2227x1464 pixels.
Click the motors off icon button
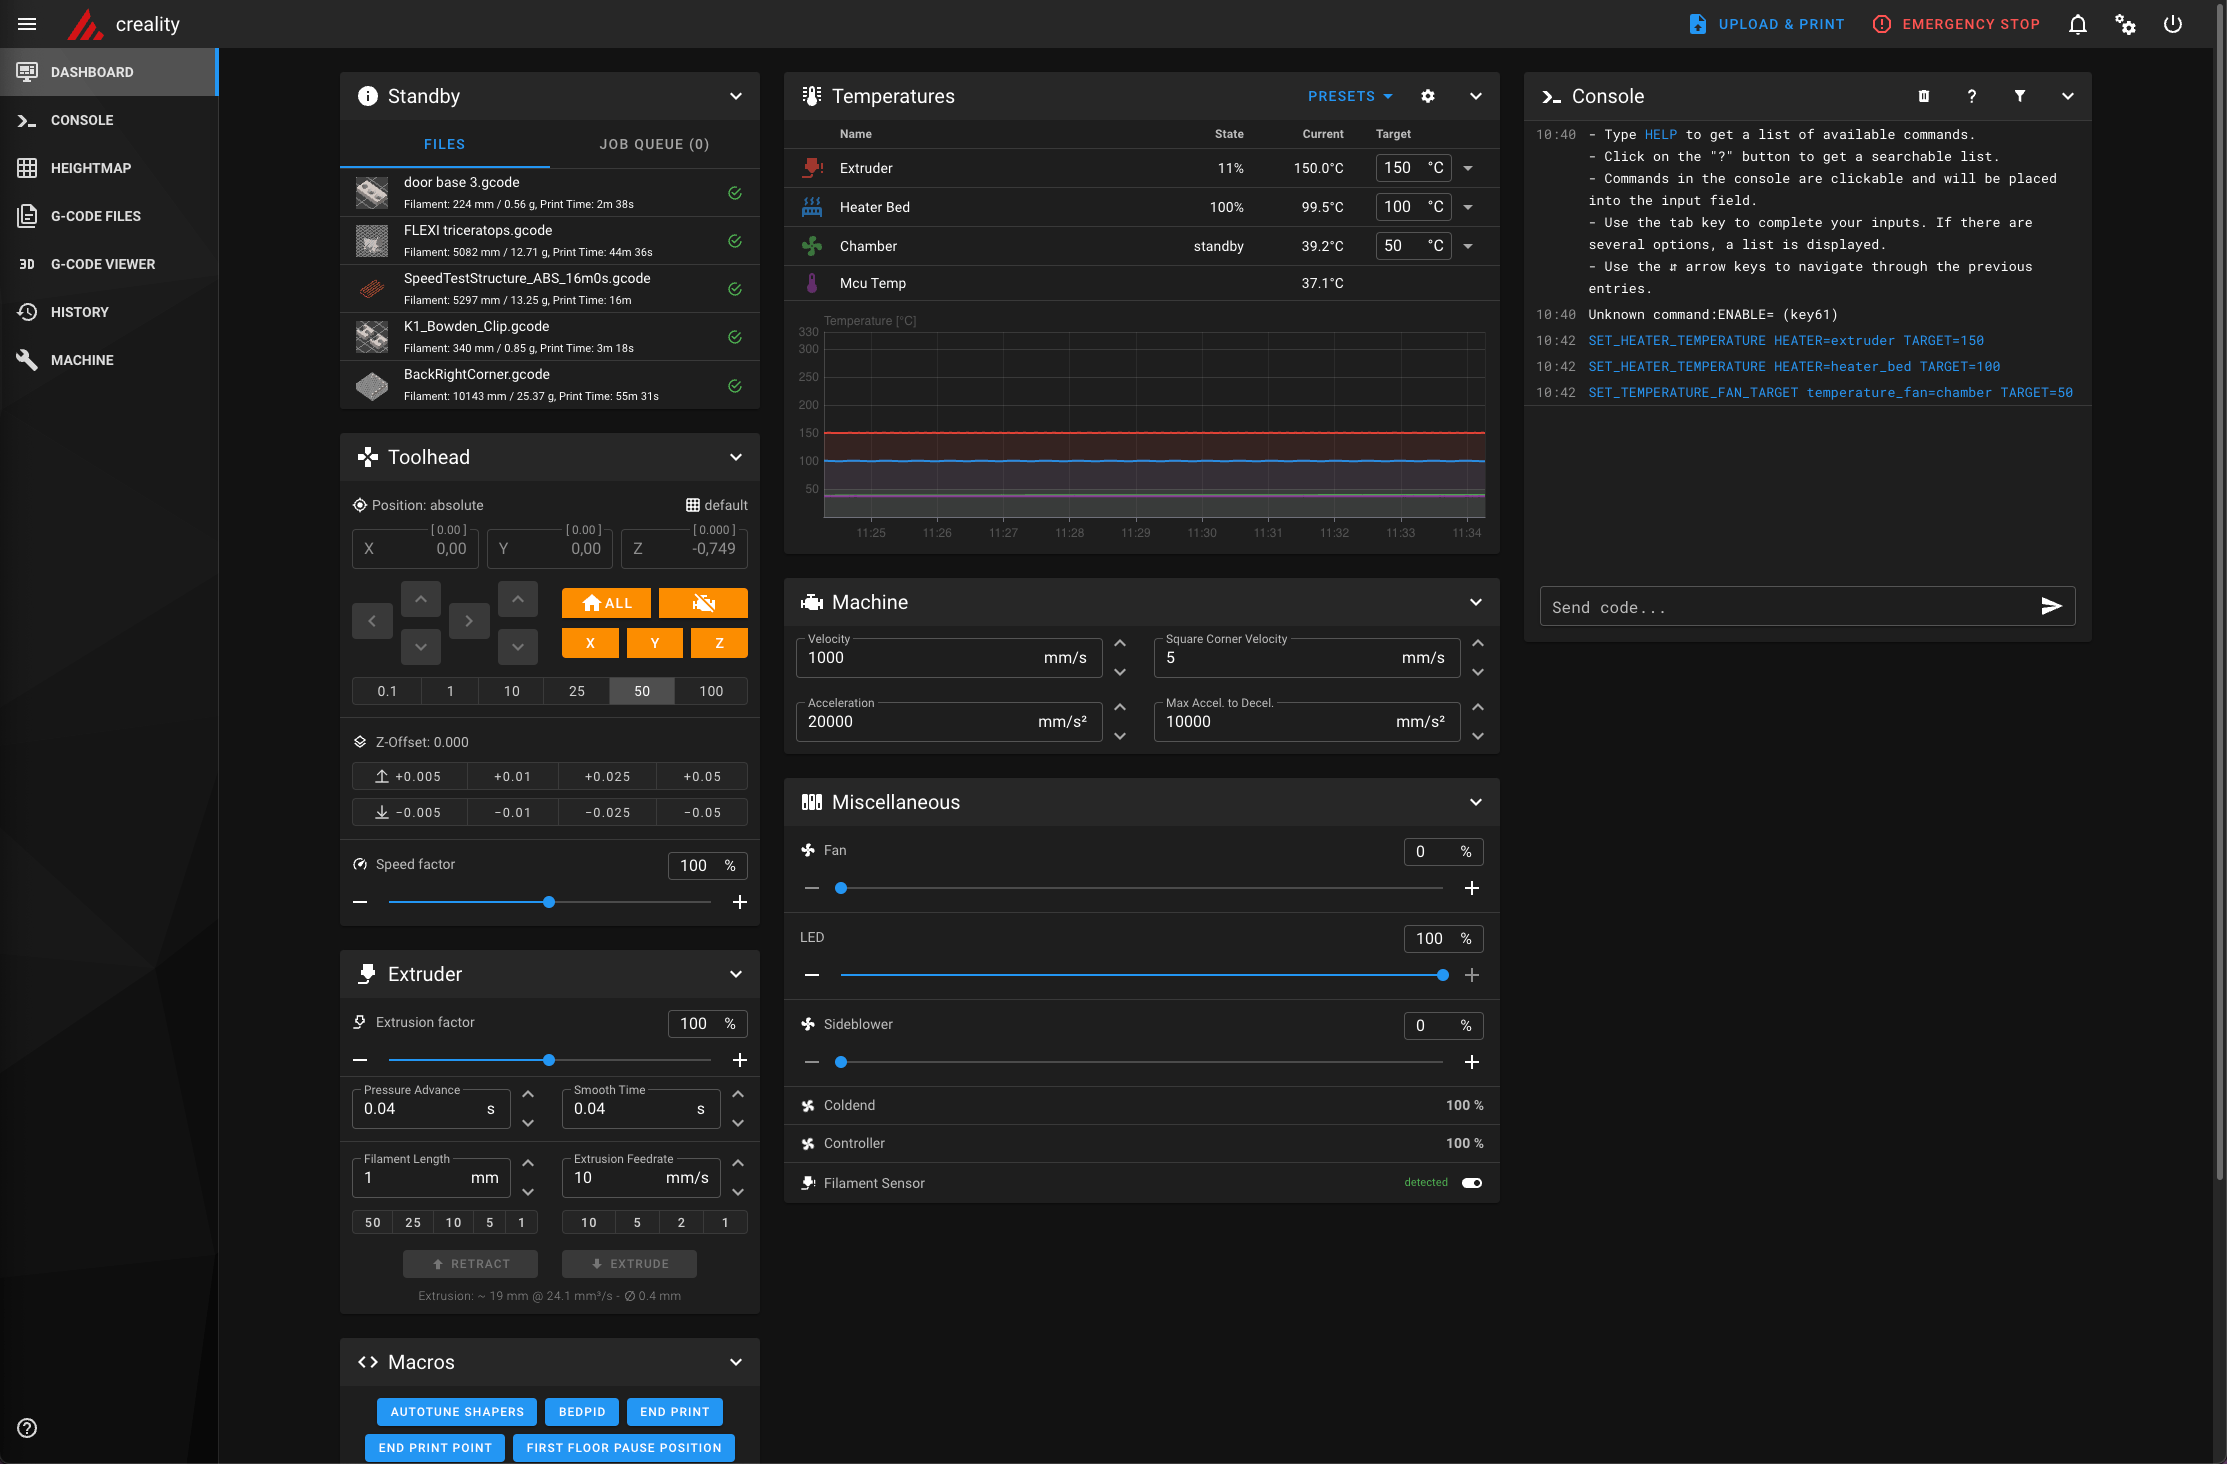[703, 603]
